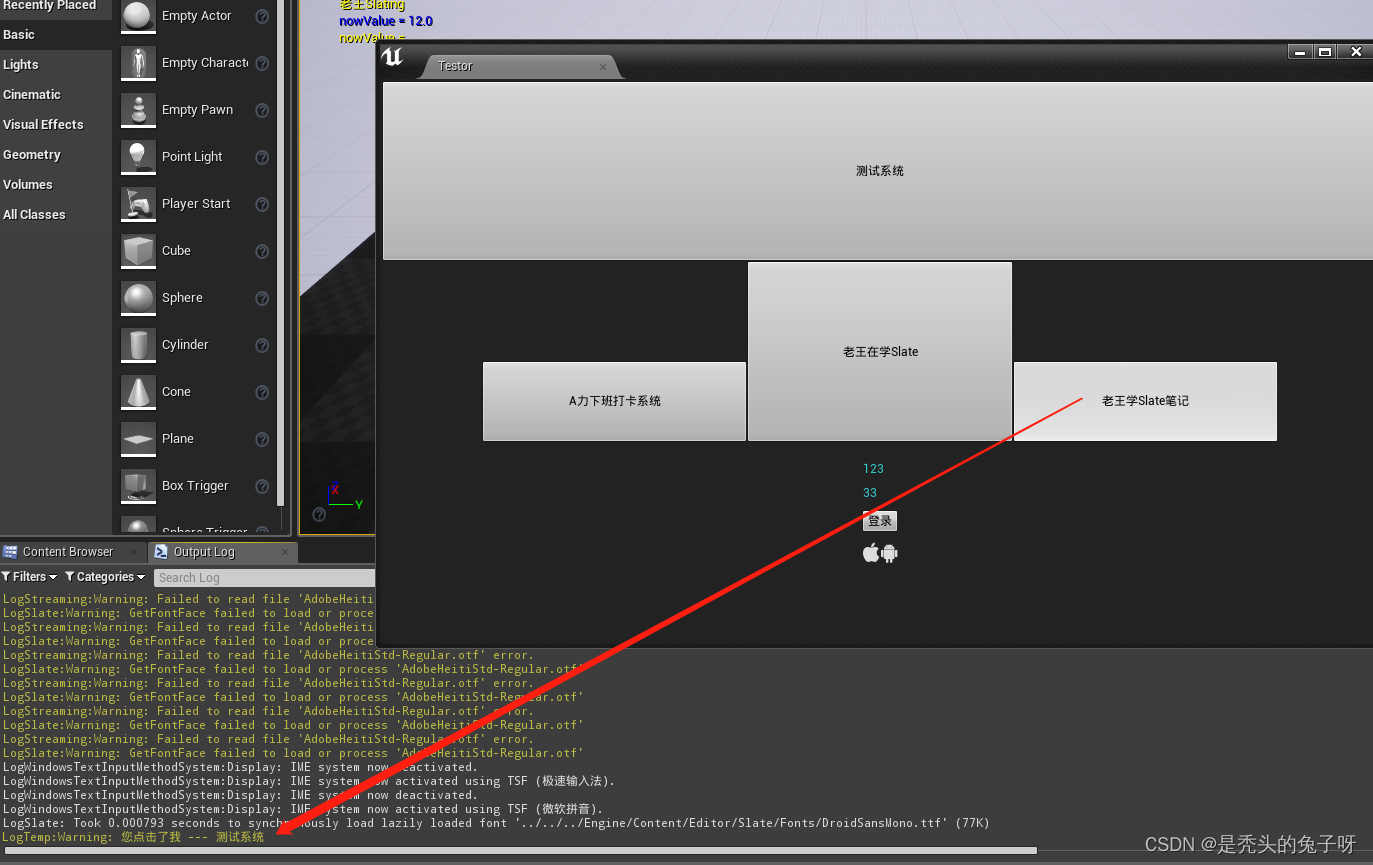Focus the Search Log field
Viewport: 1373px width, 865px height.
[264, 578]
